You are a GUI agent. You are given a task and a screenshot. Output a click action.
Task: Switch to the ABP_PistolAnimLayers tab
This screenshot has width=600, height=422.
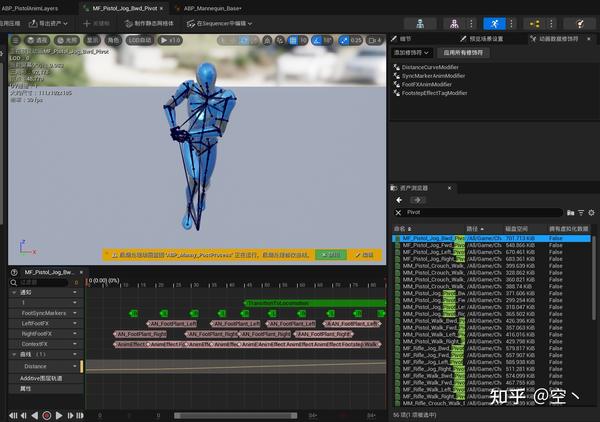[31, 7]
